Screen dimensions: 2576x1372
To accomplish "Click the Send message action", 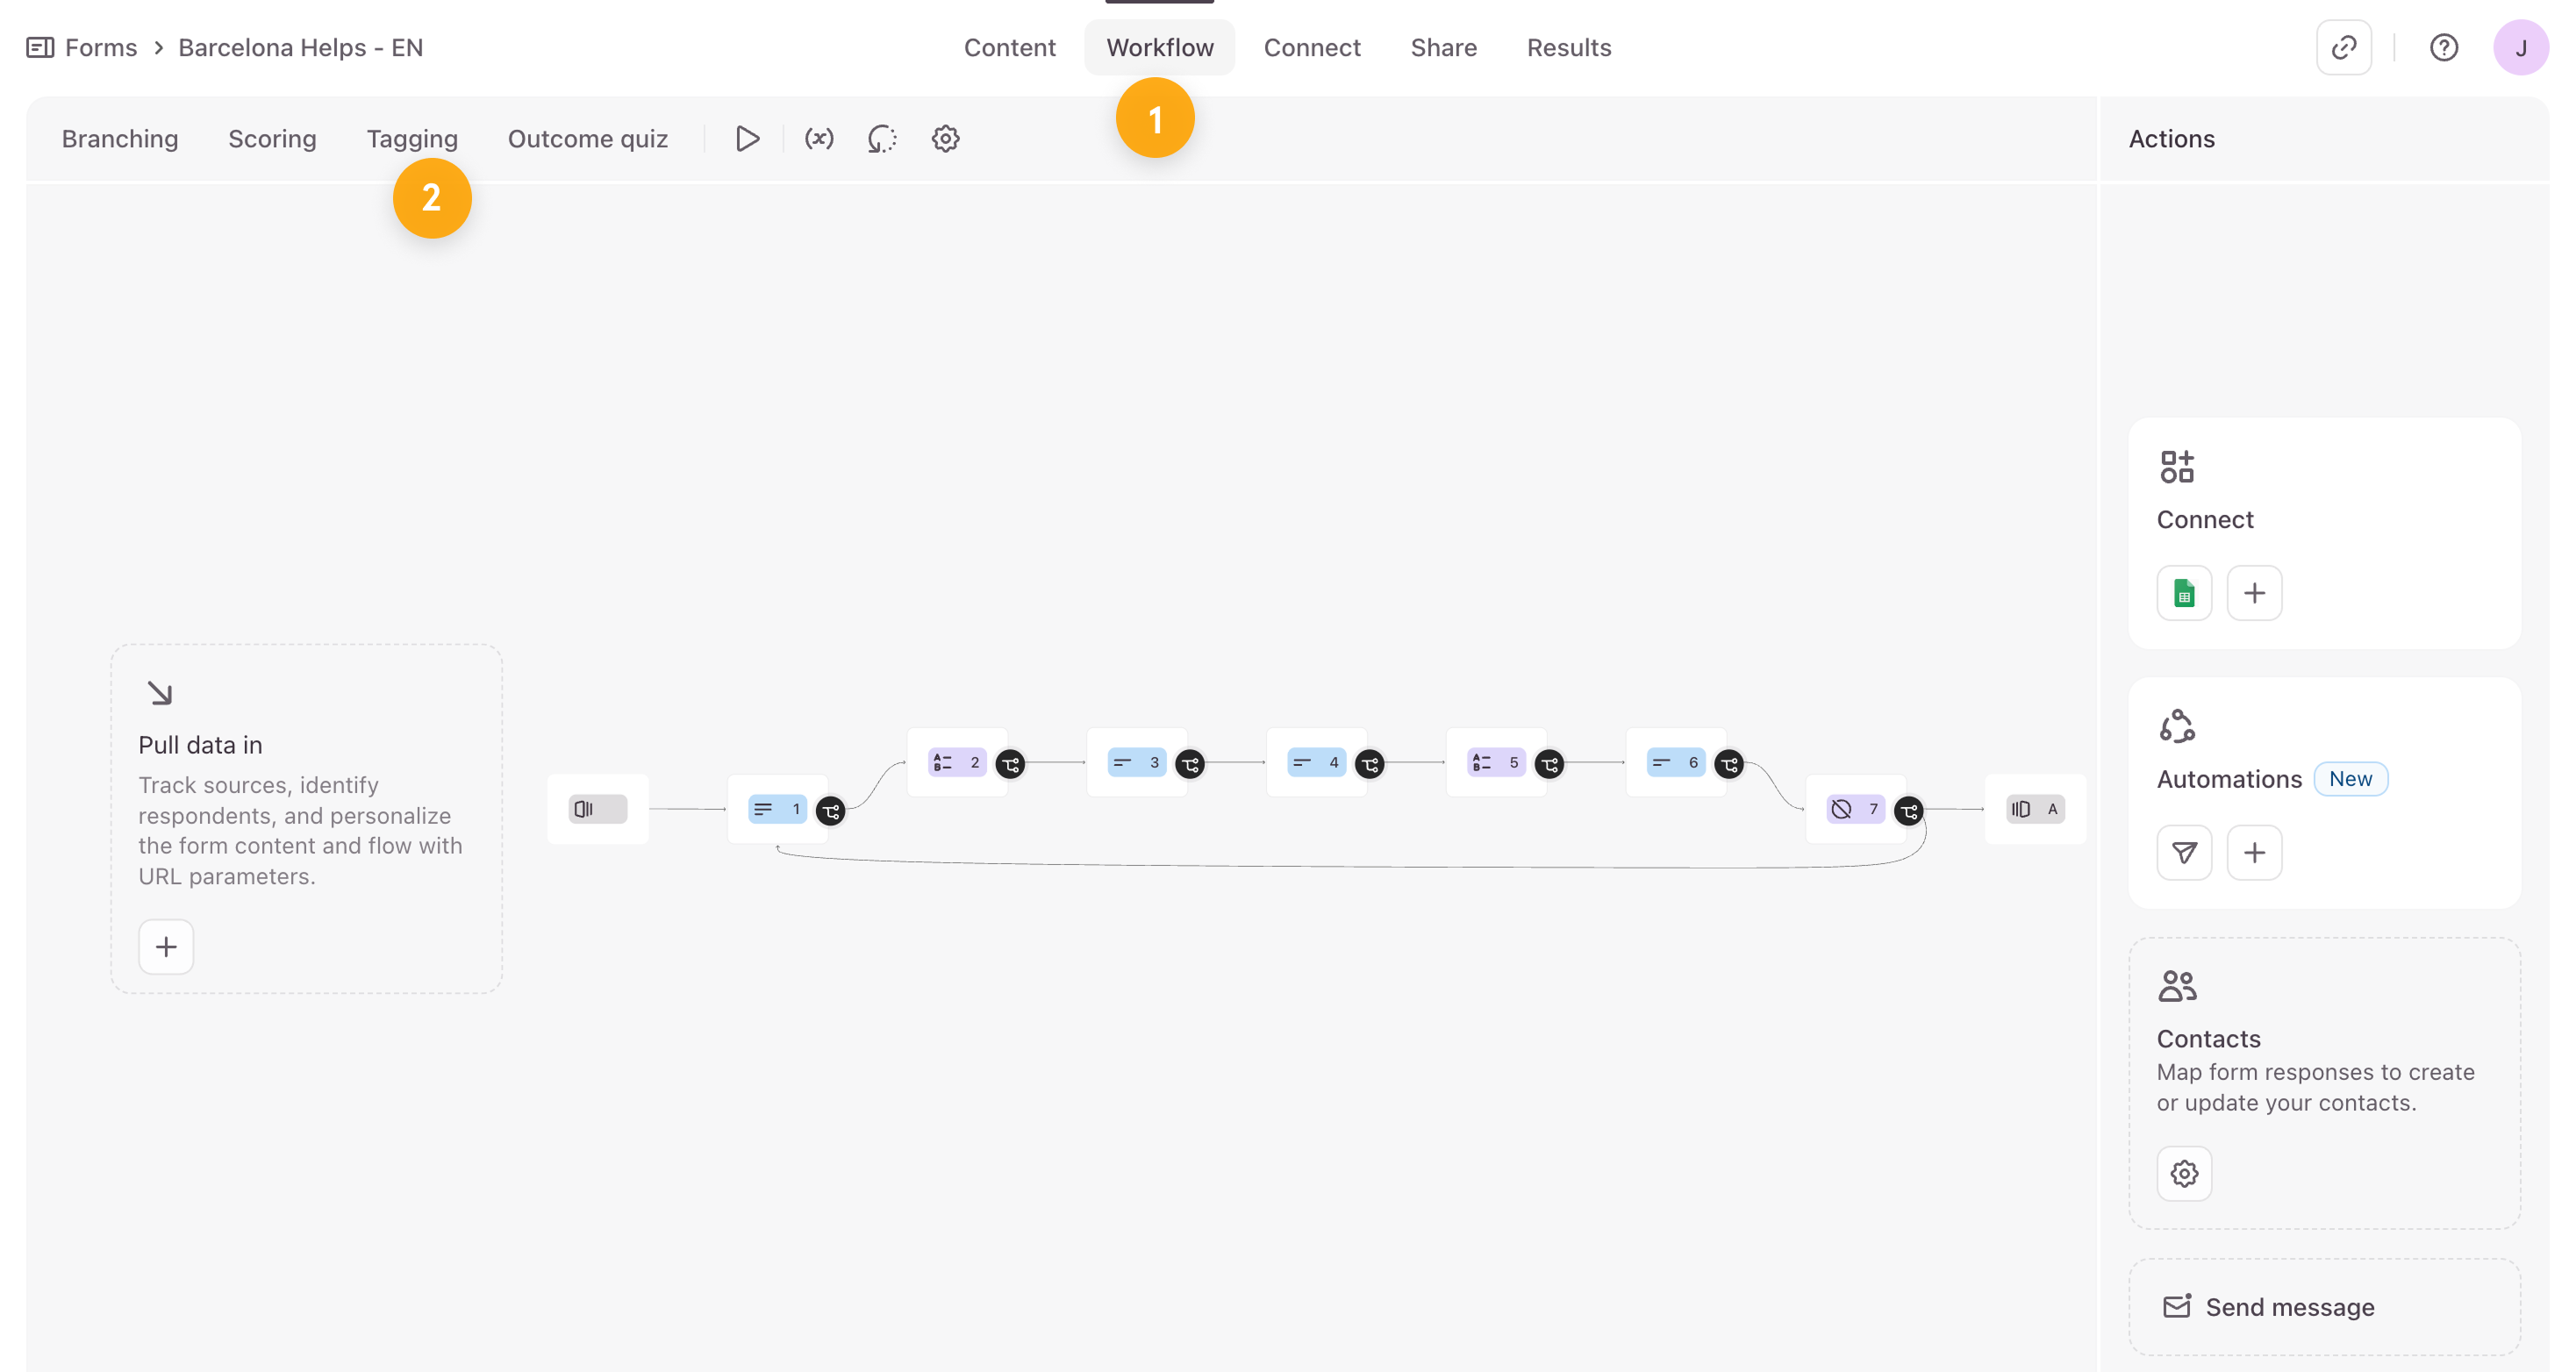I will point(2324,1306).
